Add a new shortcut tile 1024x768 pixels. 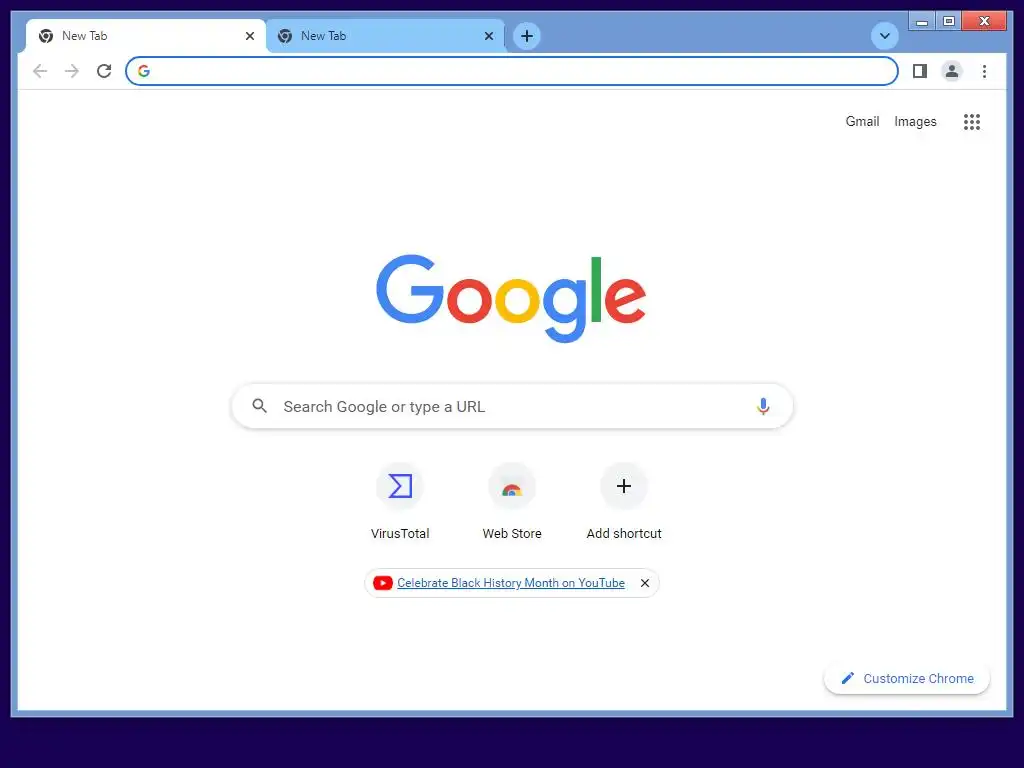point(624,502)
